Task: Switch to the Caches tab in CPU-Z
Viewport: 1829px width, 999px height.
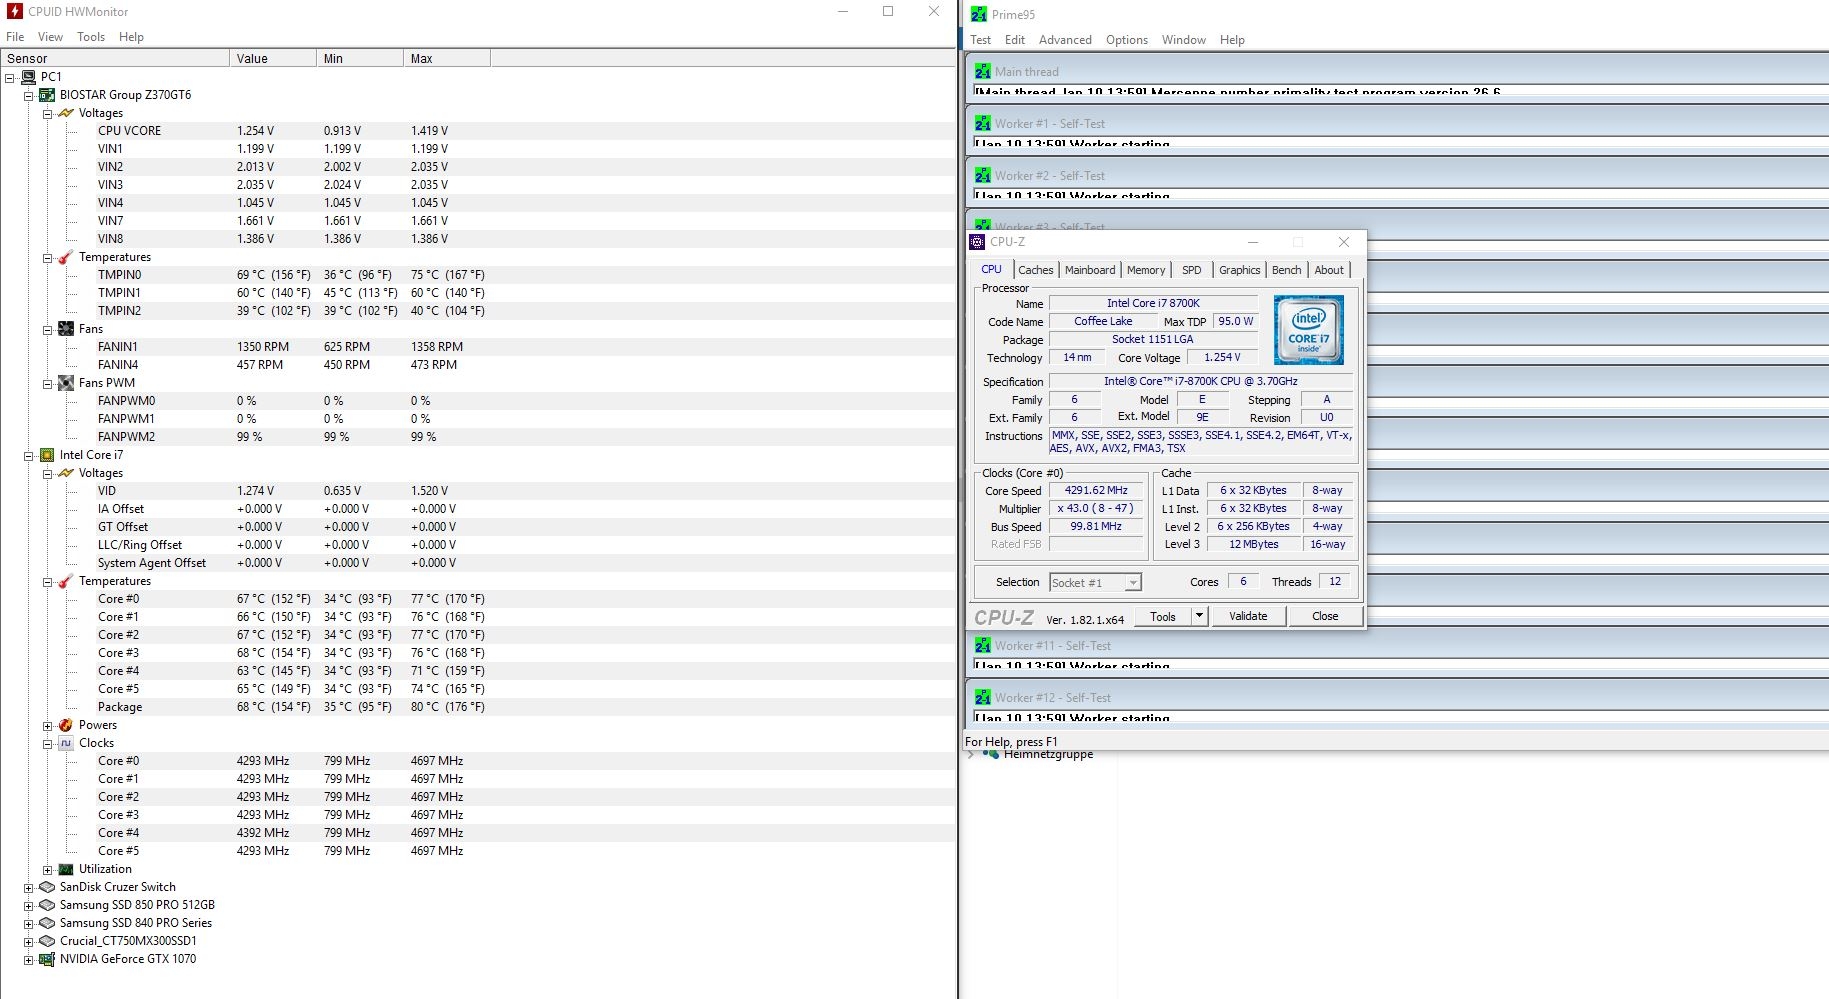Action: pyautogui.click(x=1036, y=270)
